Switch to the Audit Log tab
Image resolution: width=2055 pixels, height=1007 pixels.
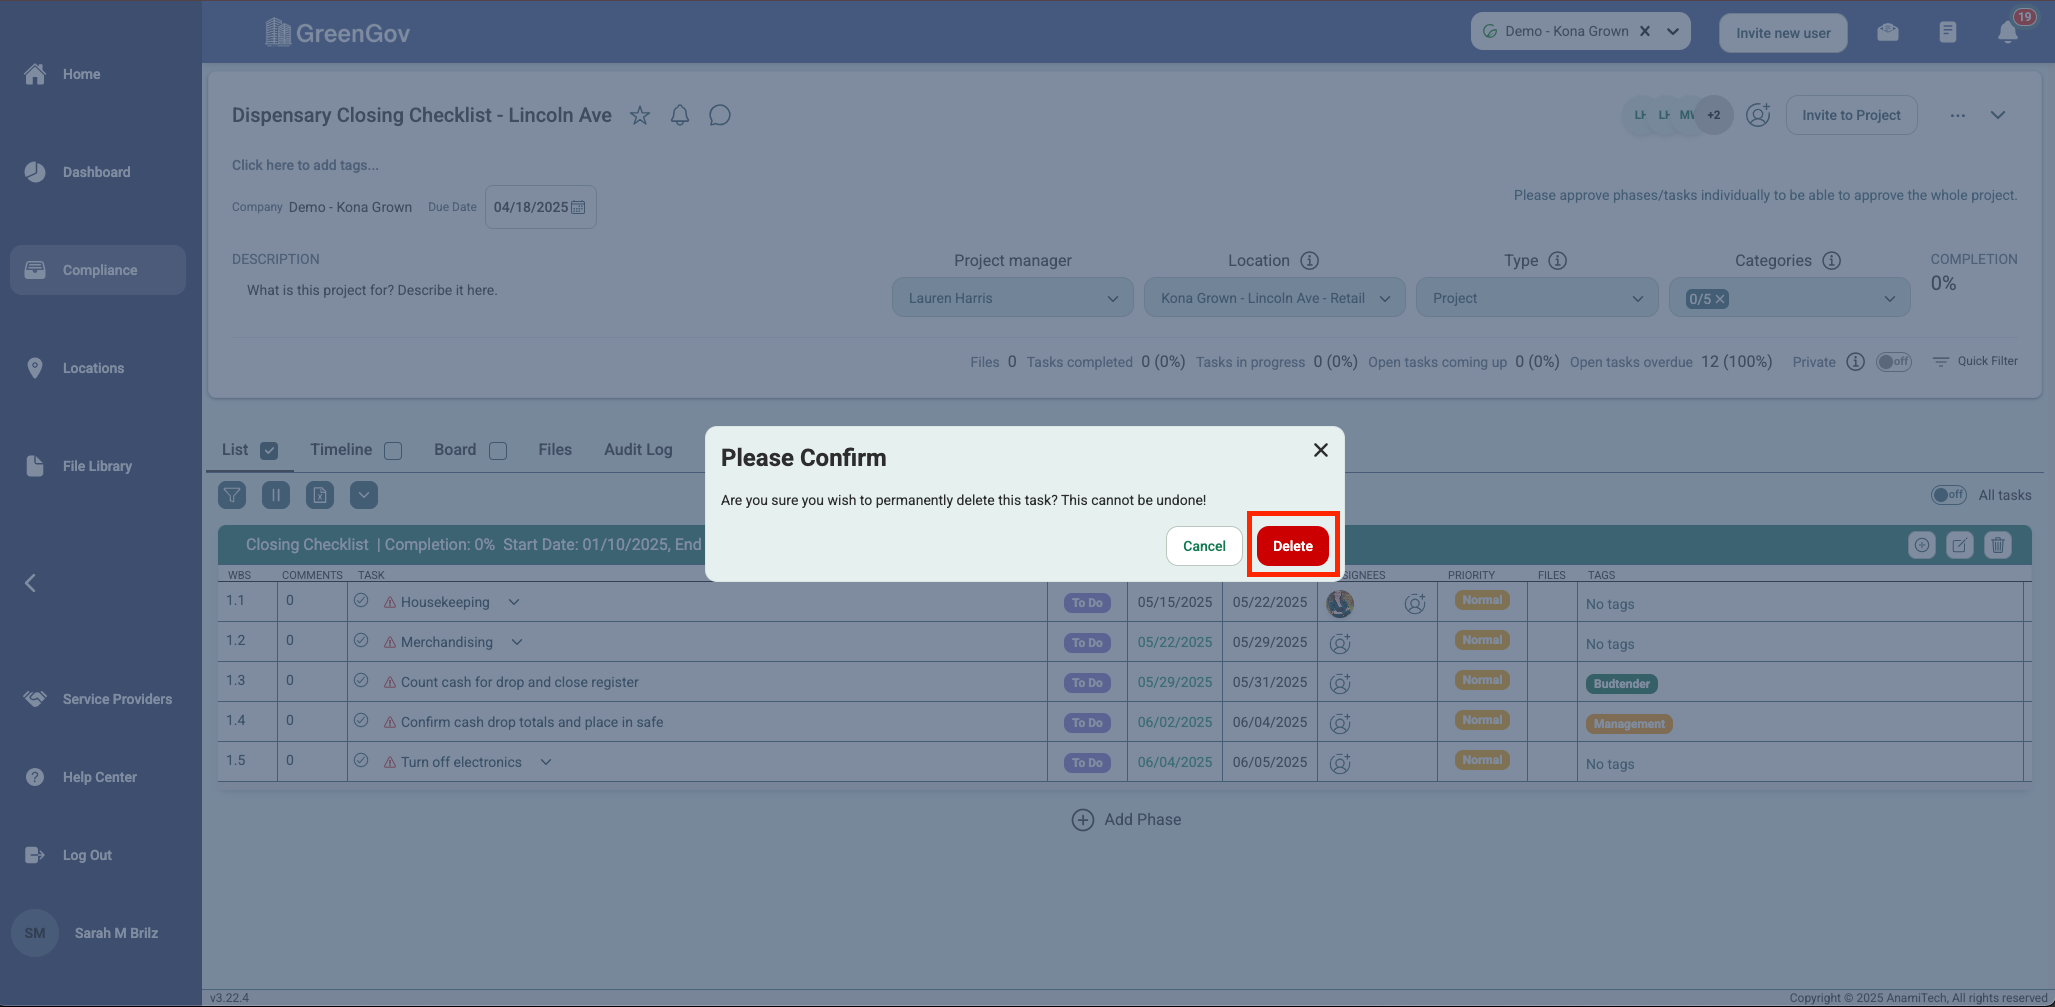tap(638, 450)
